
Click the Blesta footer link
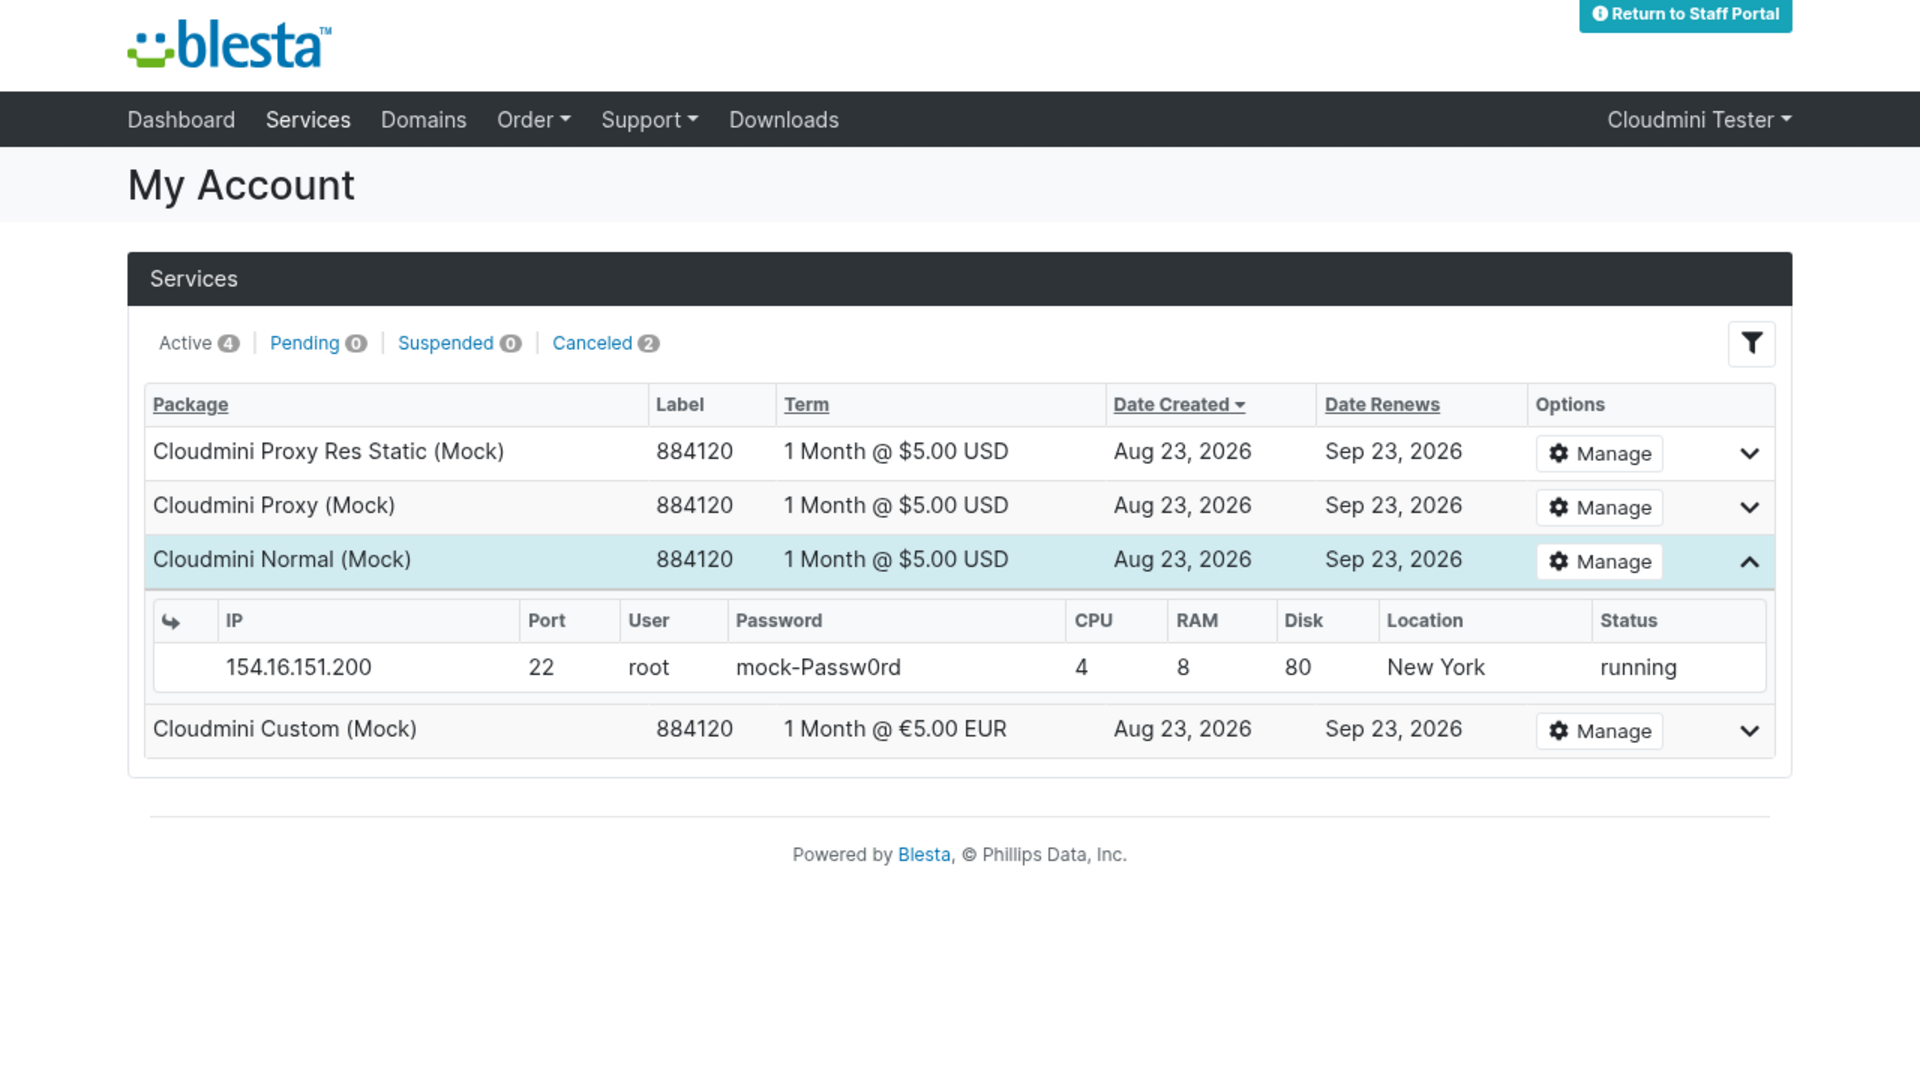pyautogui.click(x=924, y=855)
